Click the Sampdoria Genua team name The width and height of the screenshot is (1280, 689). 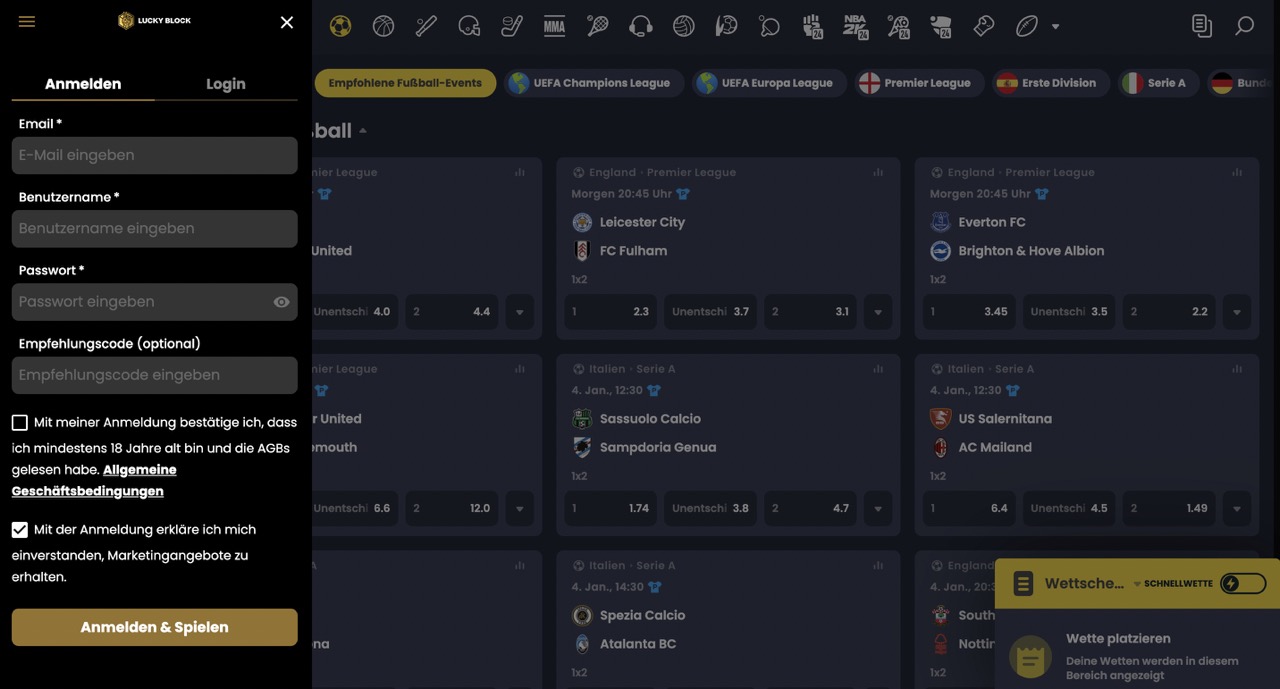[658, 447]
